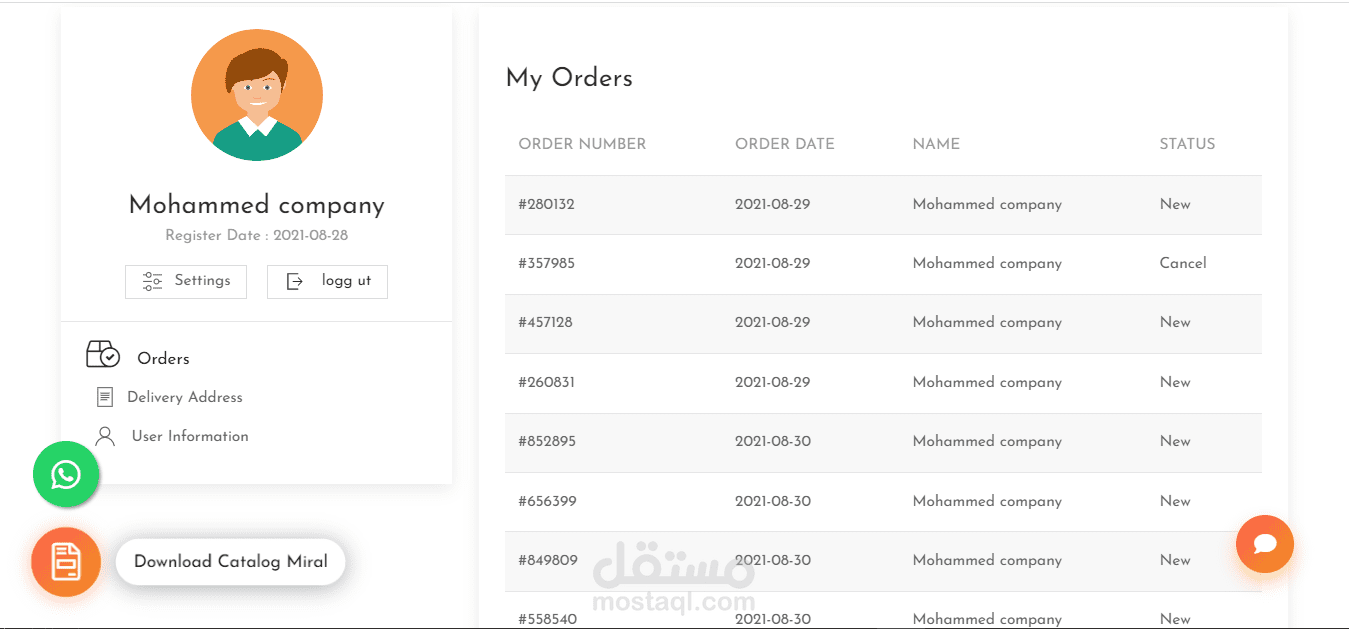
Task: Open order number #280132
Action: (546, 204)
